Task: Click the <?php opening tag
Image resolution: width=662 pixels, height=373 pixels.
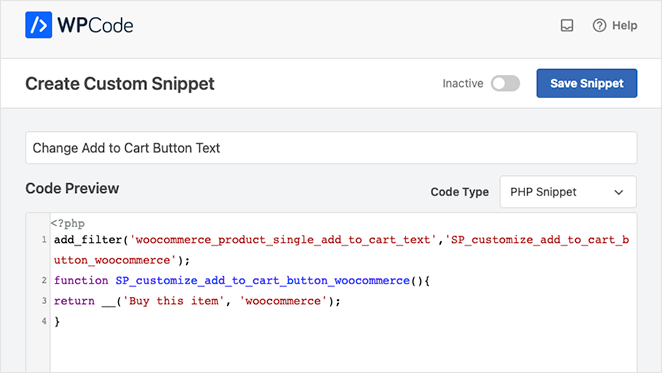Action: [x=68, y=223]
